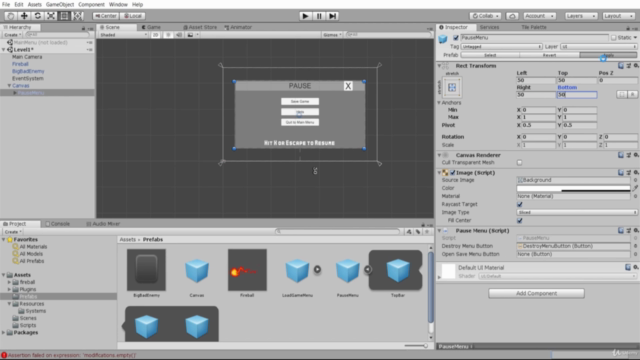Select the combined Transform tool
Screen dimensions: 640x360
pyautogui.click(x=78, y=16)
